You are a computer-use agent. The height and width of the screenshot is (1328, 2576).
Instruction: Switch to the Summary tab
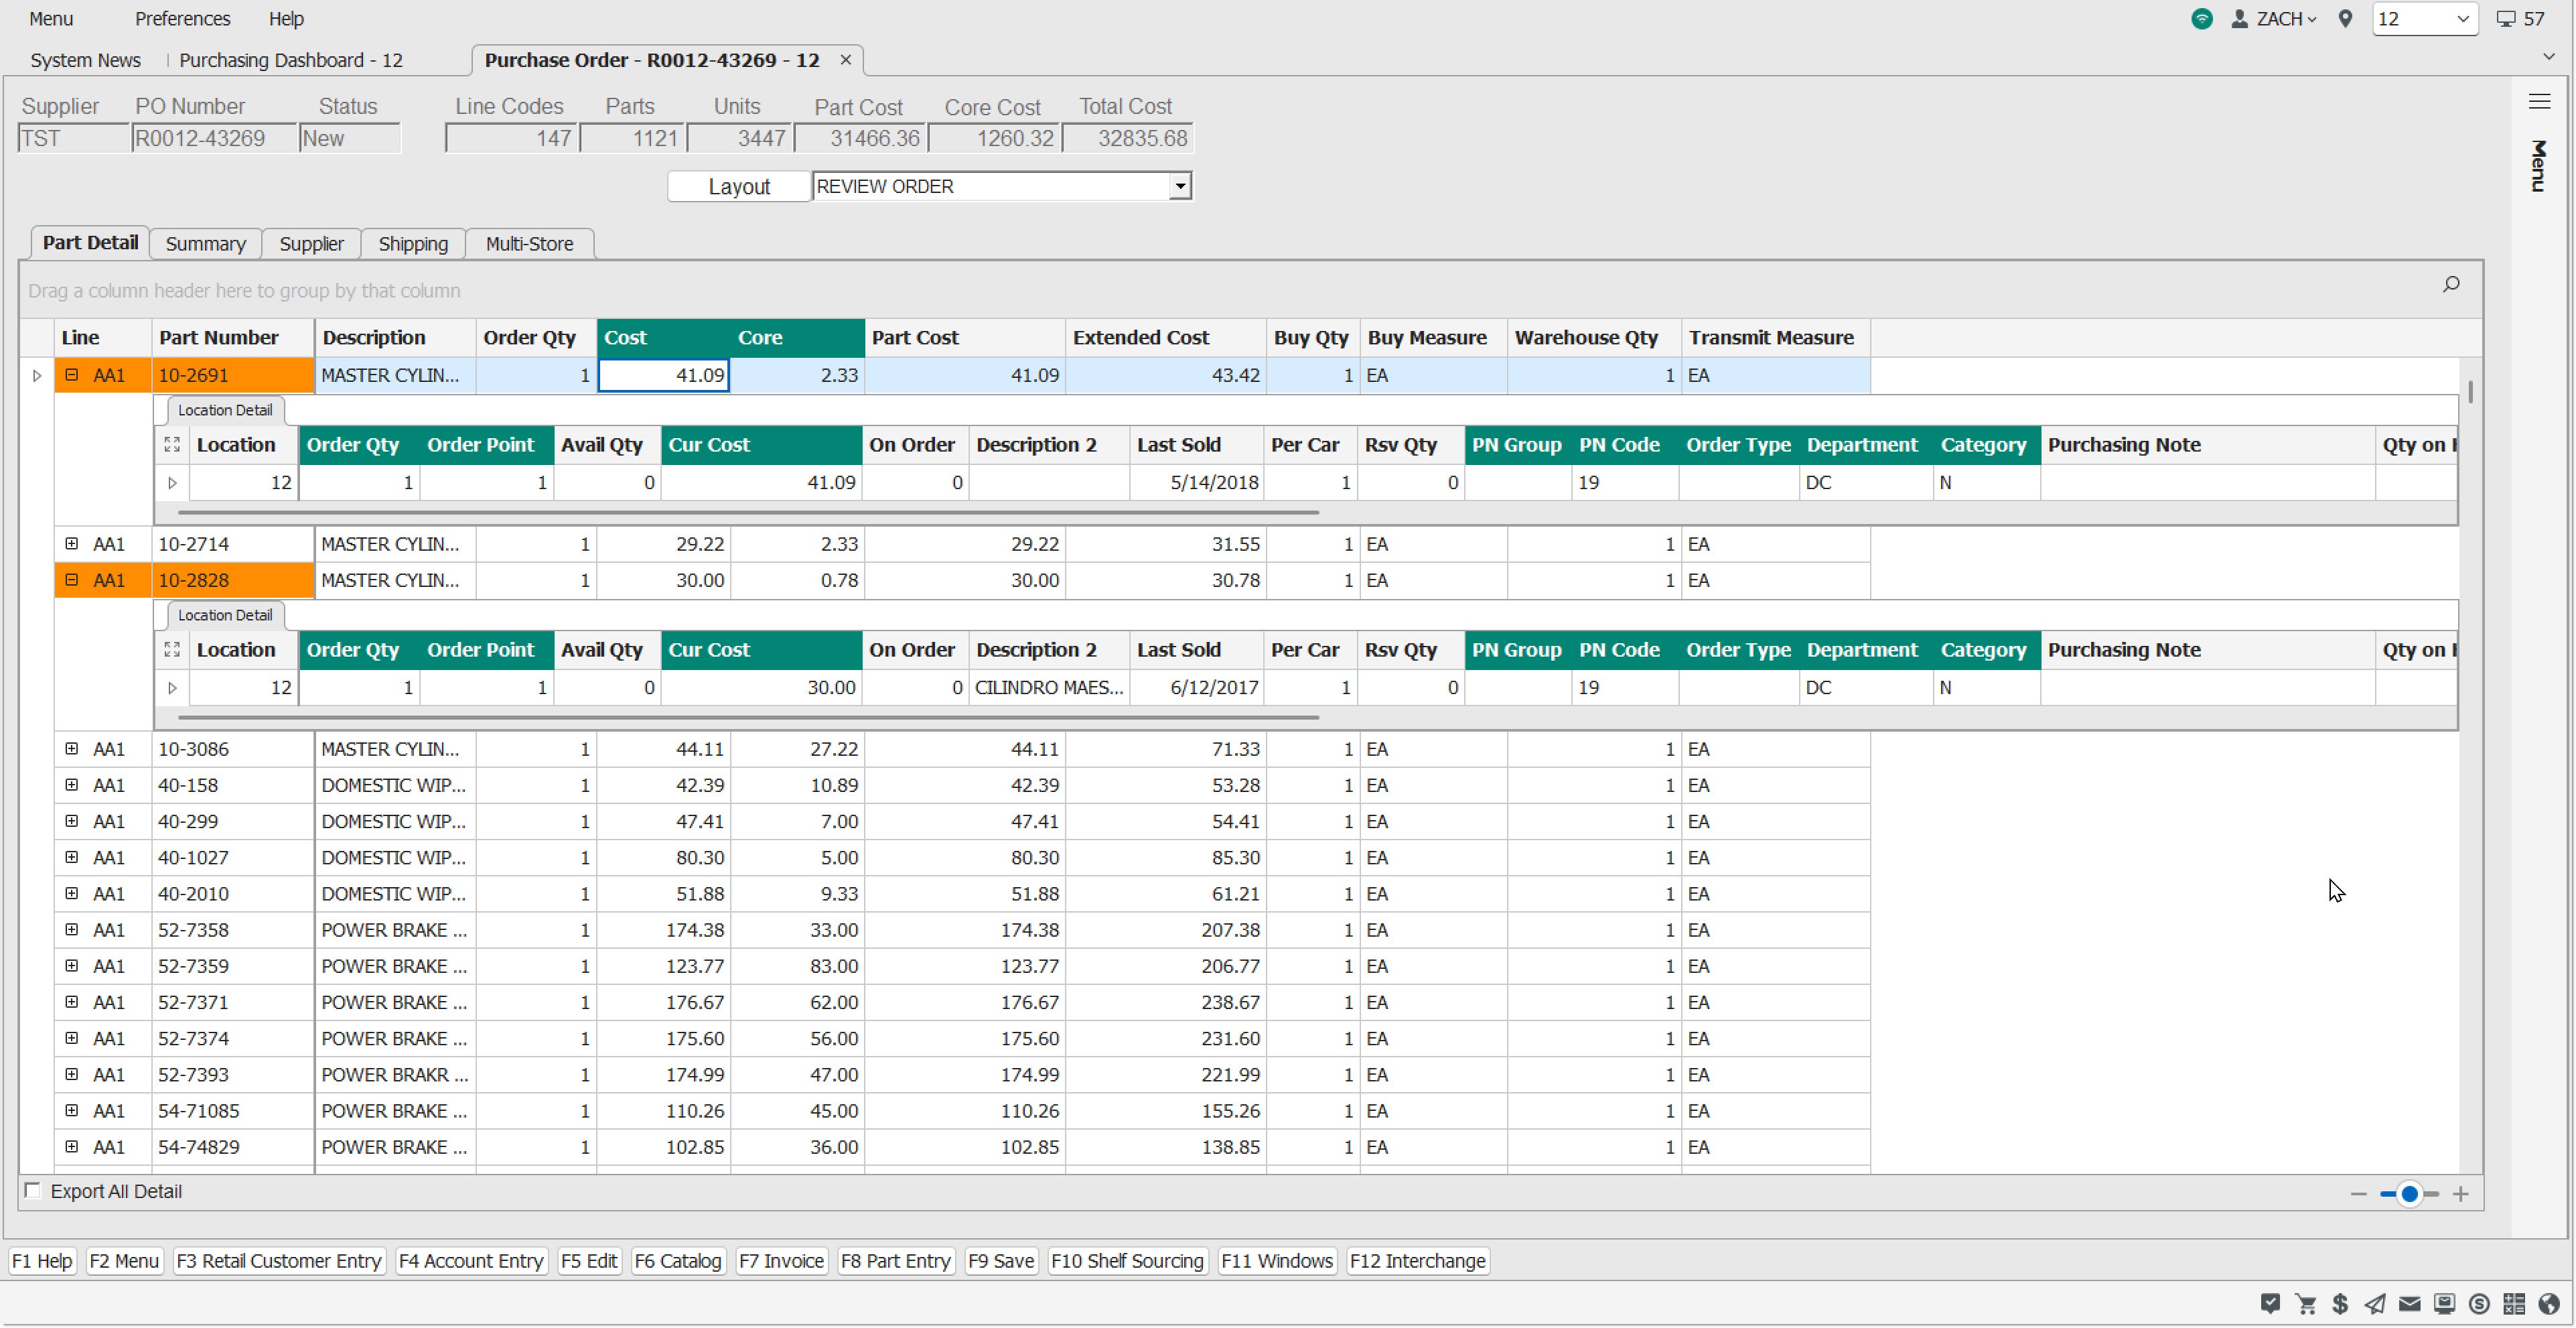click(x=205, y=244)
